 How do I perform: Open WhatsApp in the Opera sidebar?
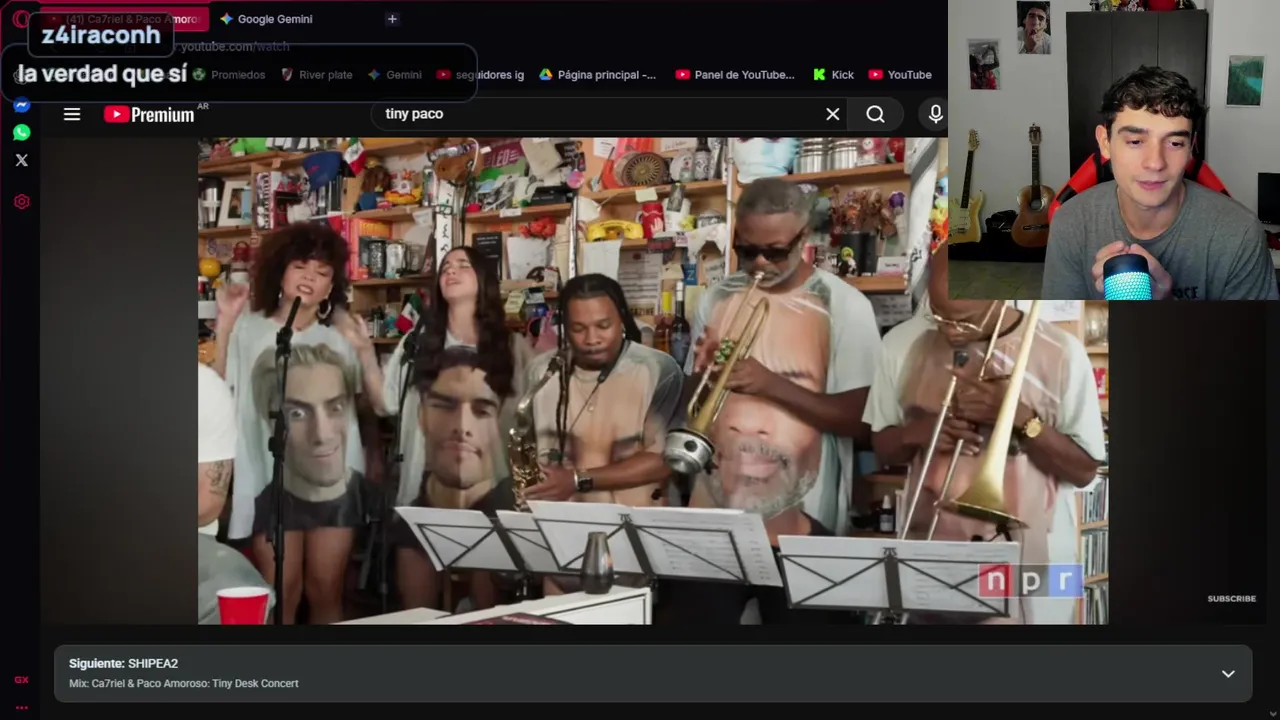click(x=22, y=132)
